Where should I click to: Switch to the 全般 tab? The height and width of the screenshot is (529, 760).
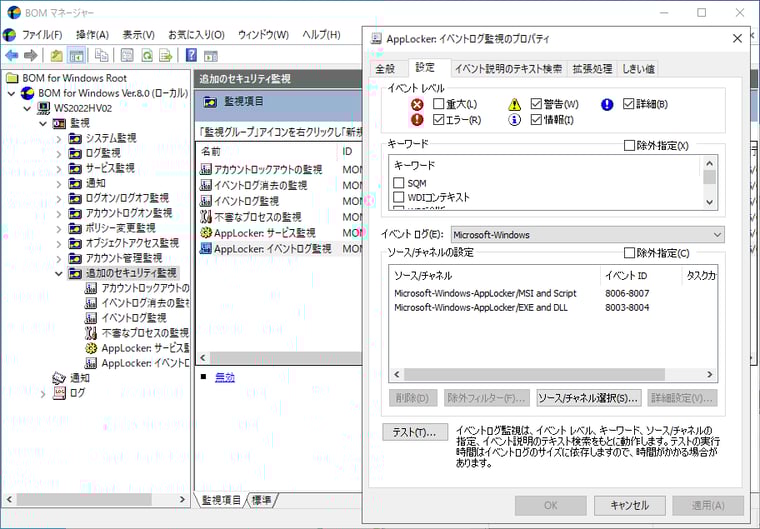pyautogui.click(x=385, y=69)
